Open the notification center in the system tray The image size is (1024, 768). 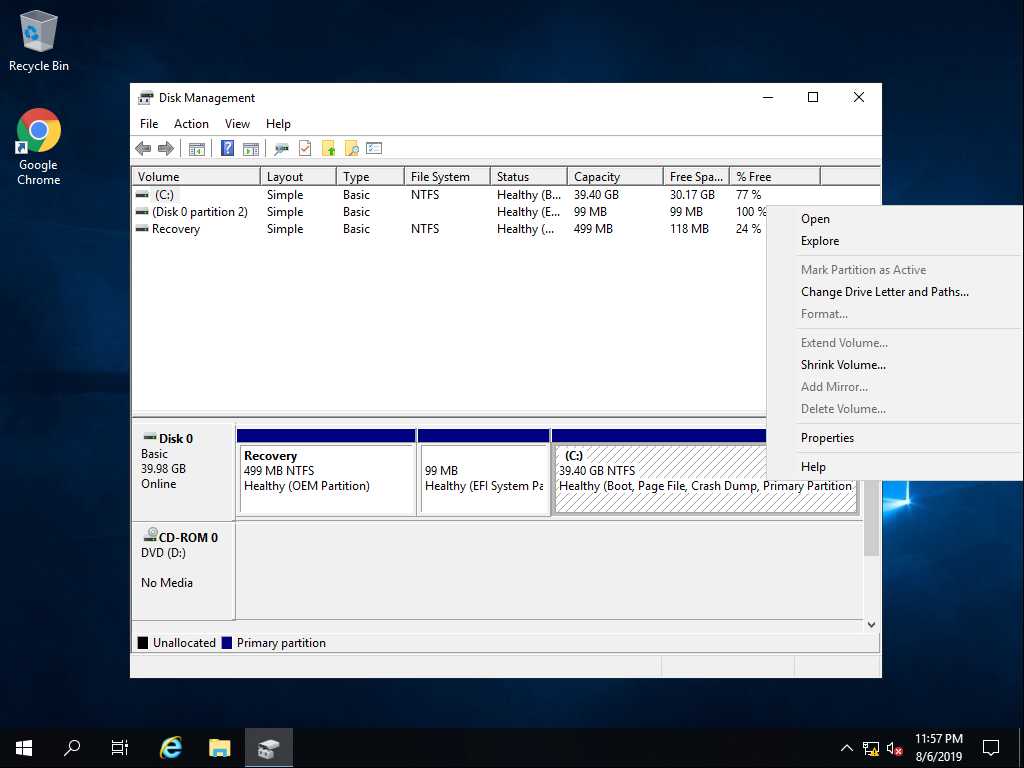coord(989,747)
